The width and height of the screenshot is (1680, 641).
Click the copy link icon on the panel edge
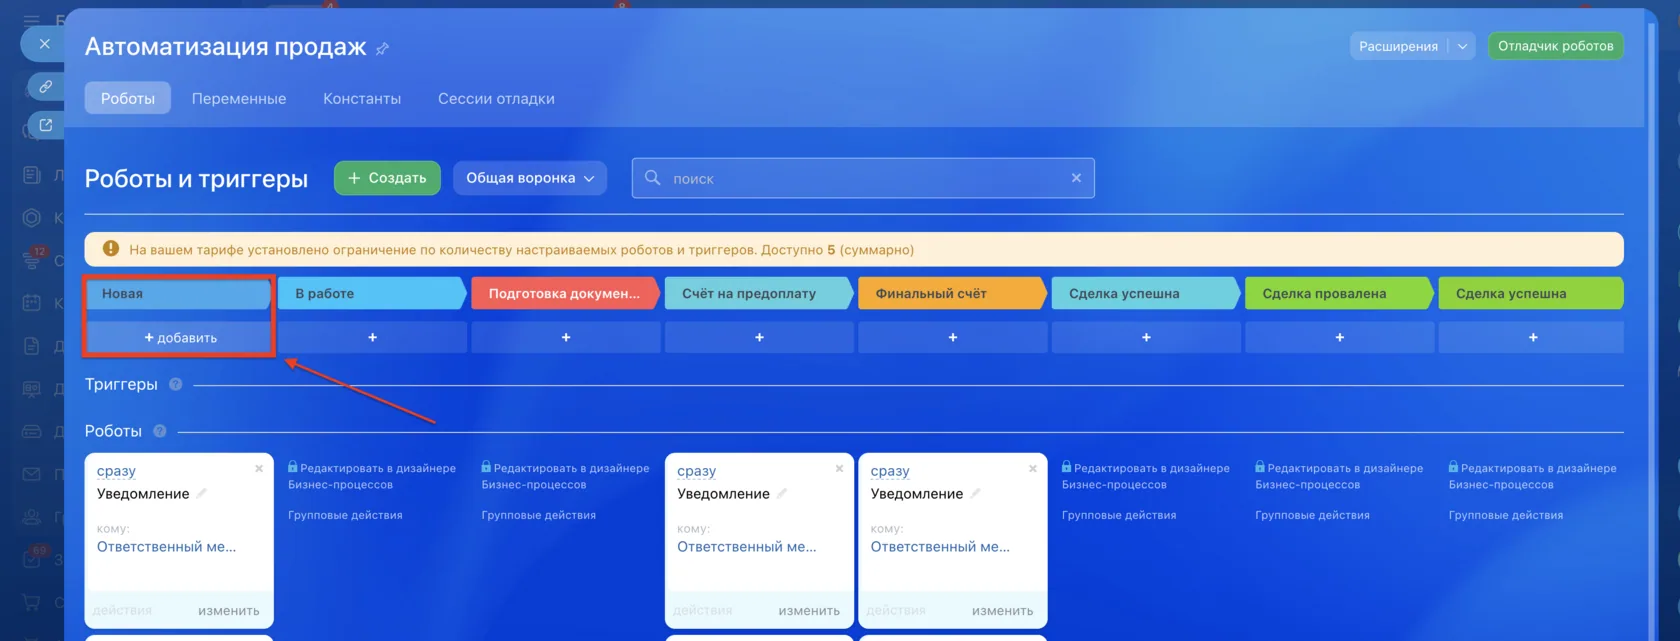pyautogui.click(x=46, y=87)
